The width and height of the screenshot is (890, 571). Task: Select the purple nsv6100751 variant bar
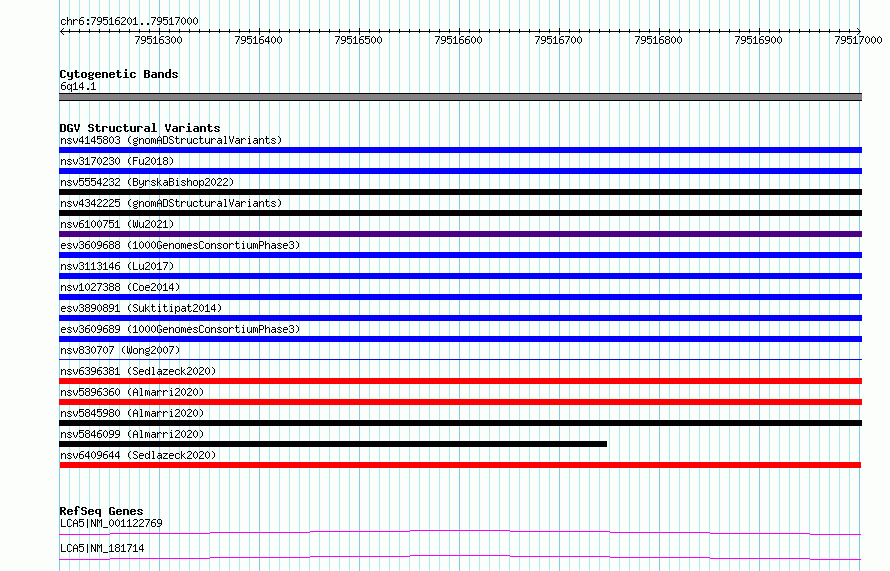[460, 234]
